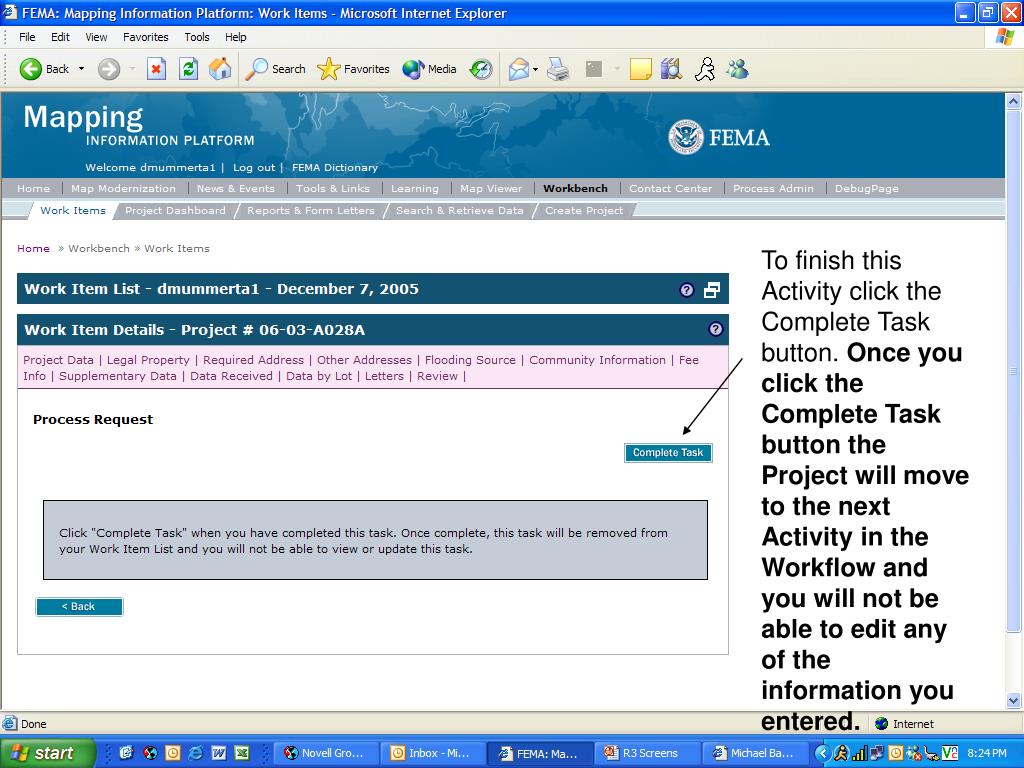Open the Required Address section link
The width and height of the screenshot is (1024, 768).
pos(253,360)
